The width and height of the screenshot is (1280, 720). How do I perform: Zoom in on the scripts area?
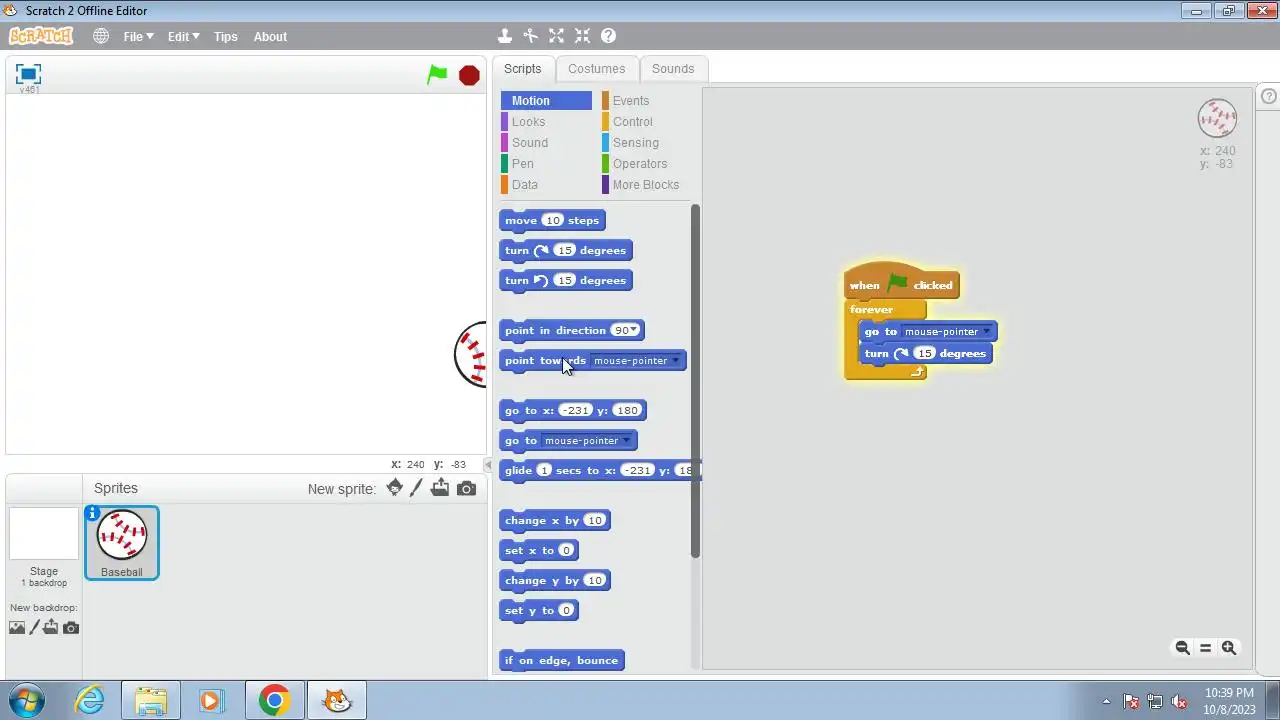click(x=1229, y=648)
